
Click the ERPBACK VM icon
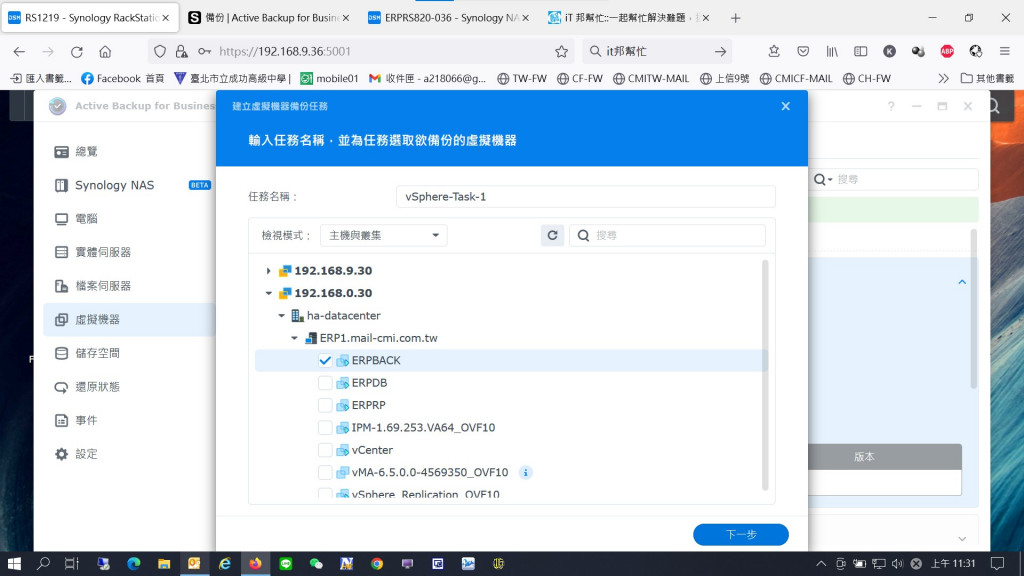[342, 360]
